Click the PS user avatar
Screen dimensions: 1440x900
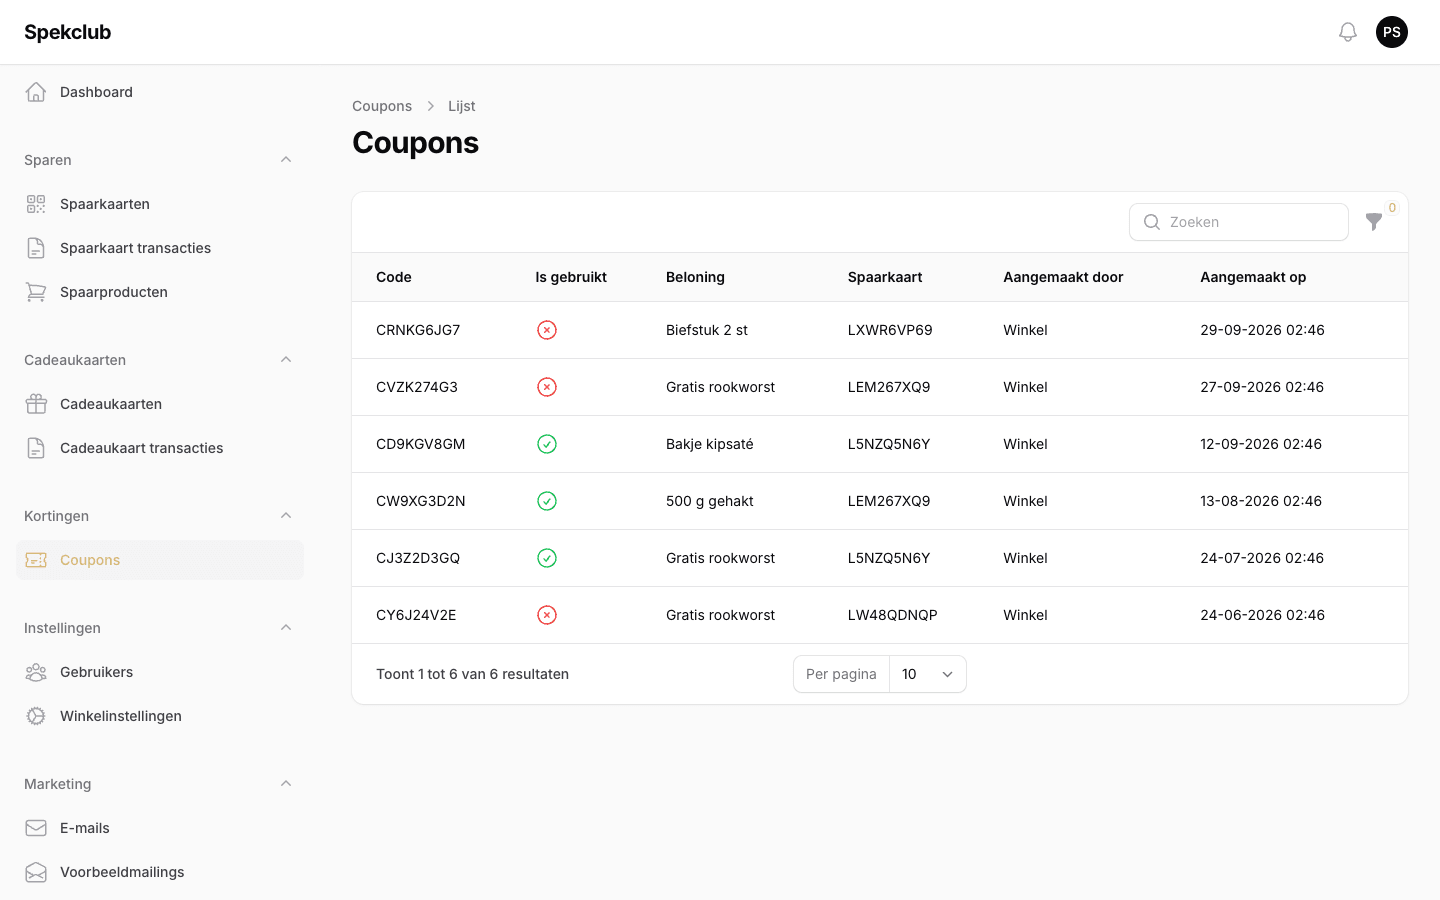click(x=1392, y=32)
